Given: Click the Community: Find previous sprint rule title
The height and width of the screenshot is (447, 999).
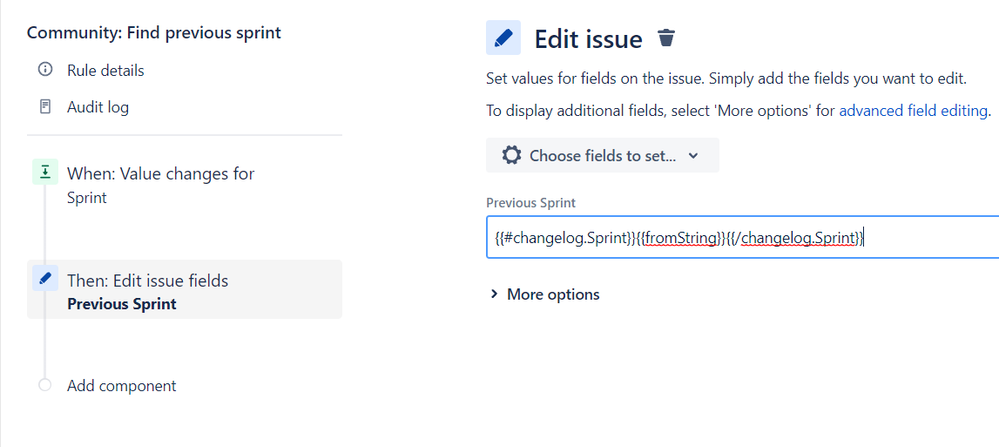Looking at the screenshot, I should tap(154, 33).
